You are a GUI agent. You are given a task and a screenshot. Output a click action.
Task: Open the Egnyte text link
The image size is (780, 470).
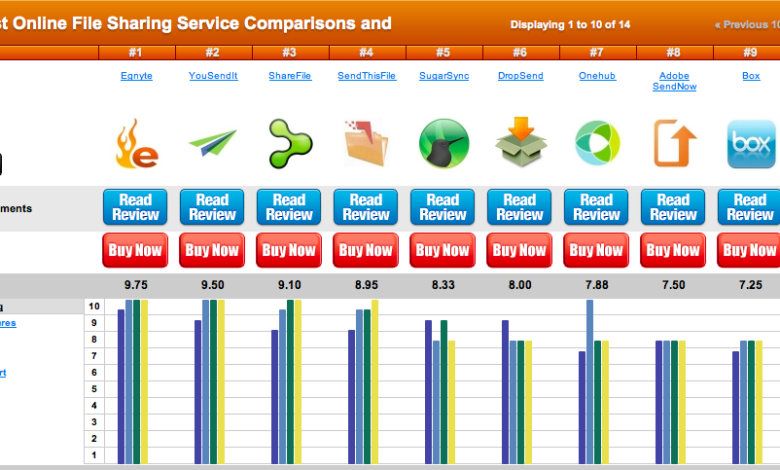coord(136,76)
